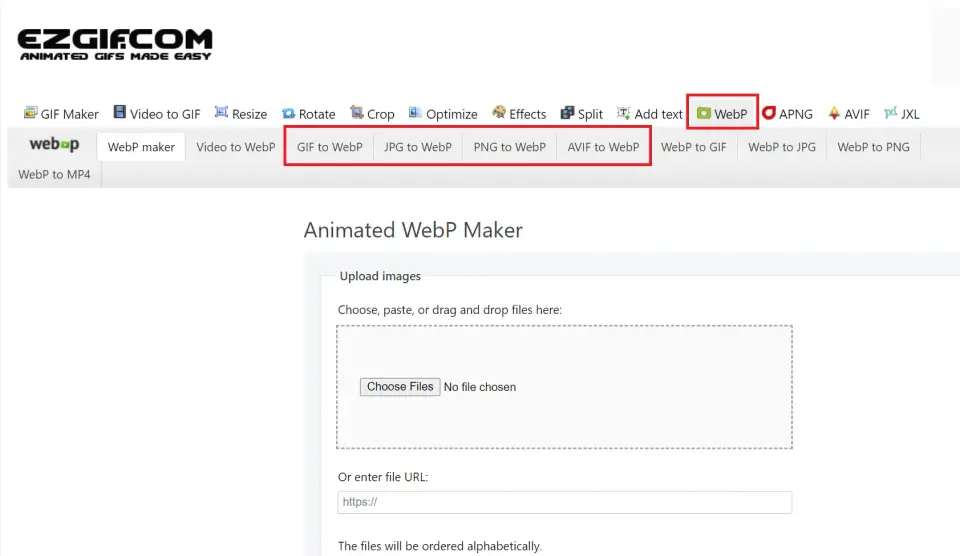This screenshot has height=556, width=960.
Task: Click the AVIF icon
Action: click(x=834, y=113)
